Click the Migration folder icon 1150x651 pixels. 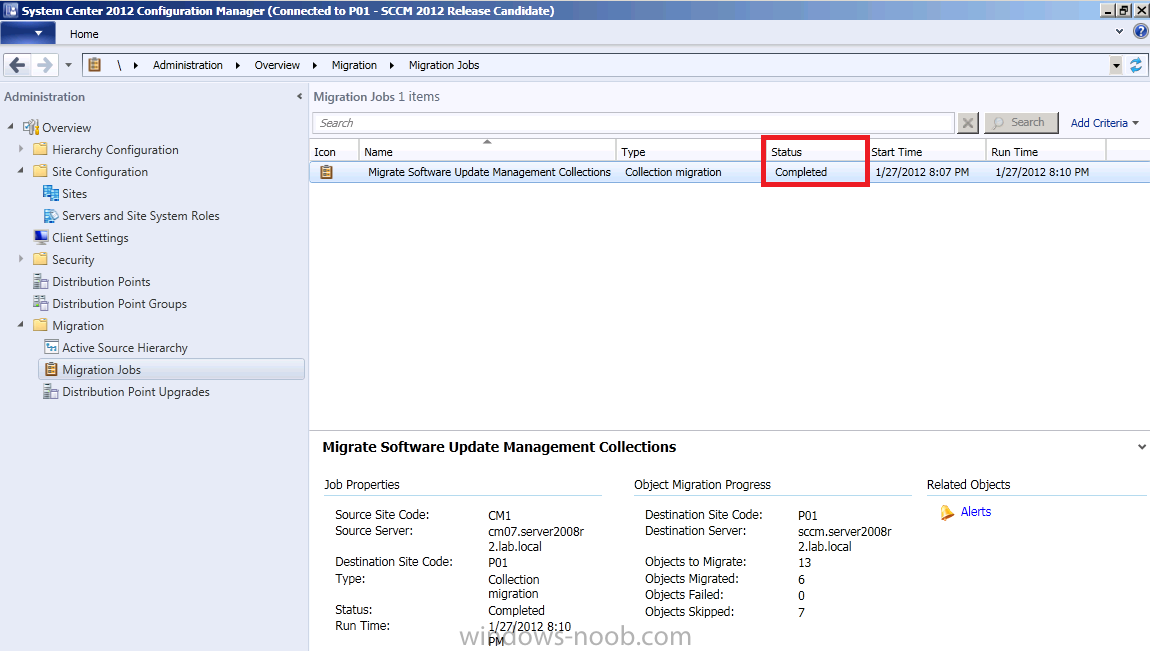[x=40, y=325]
